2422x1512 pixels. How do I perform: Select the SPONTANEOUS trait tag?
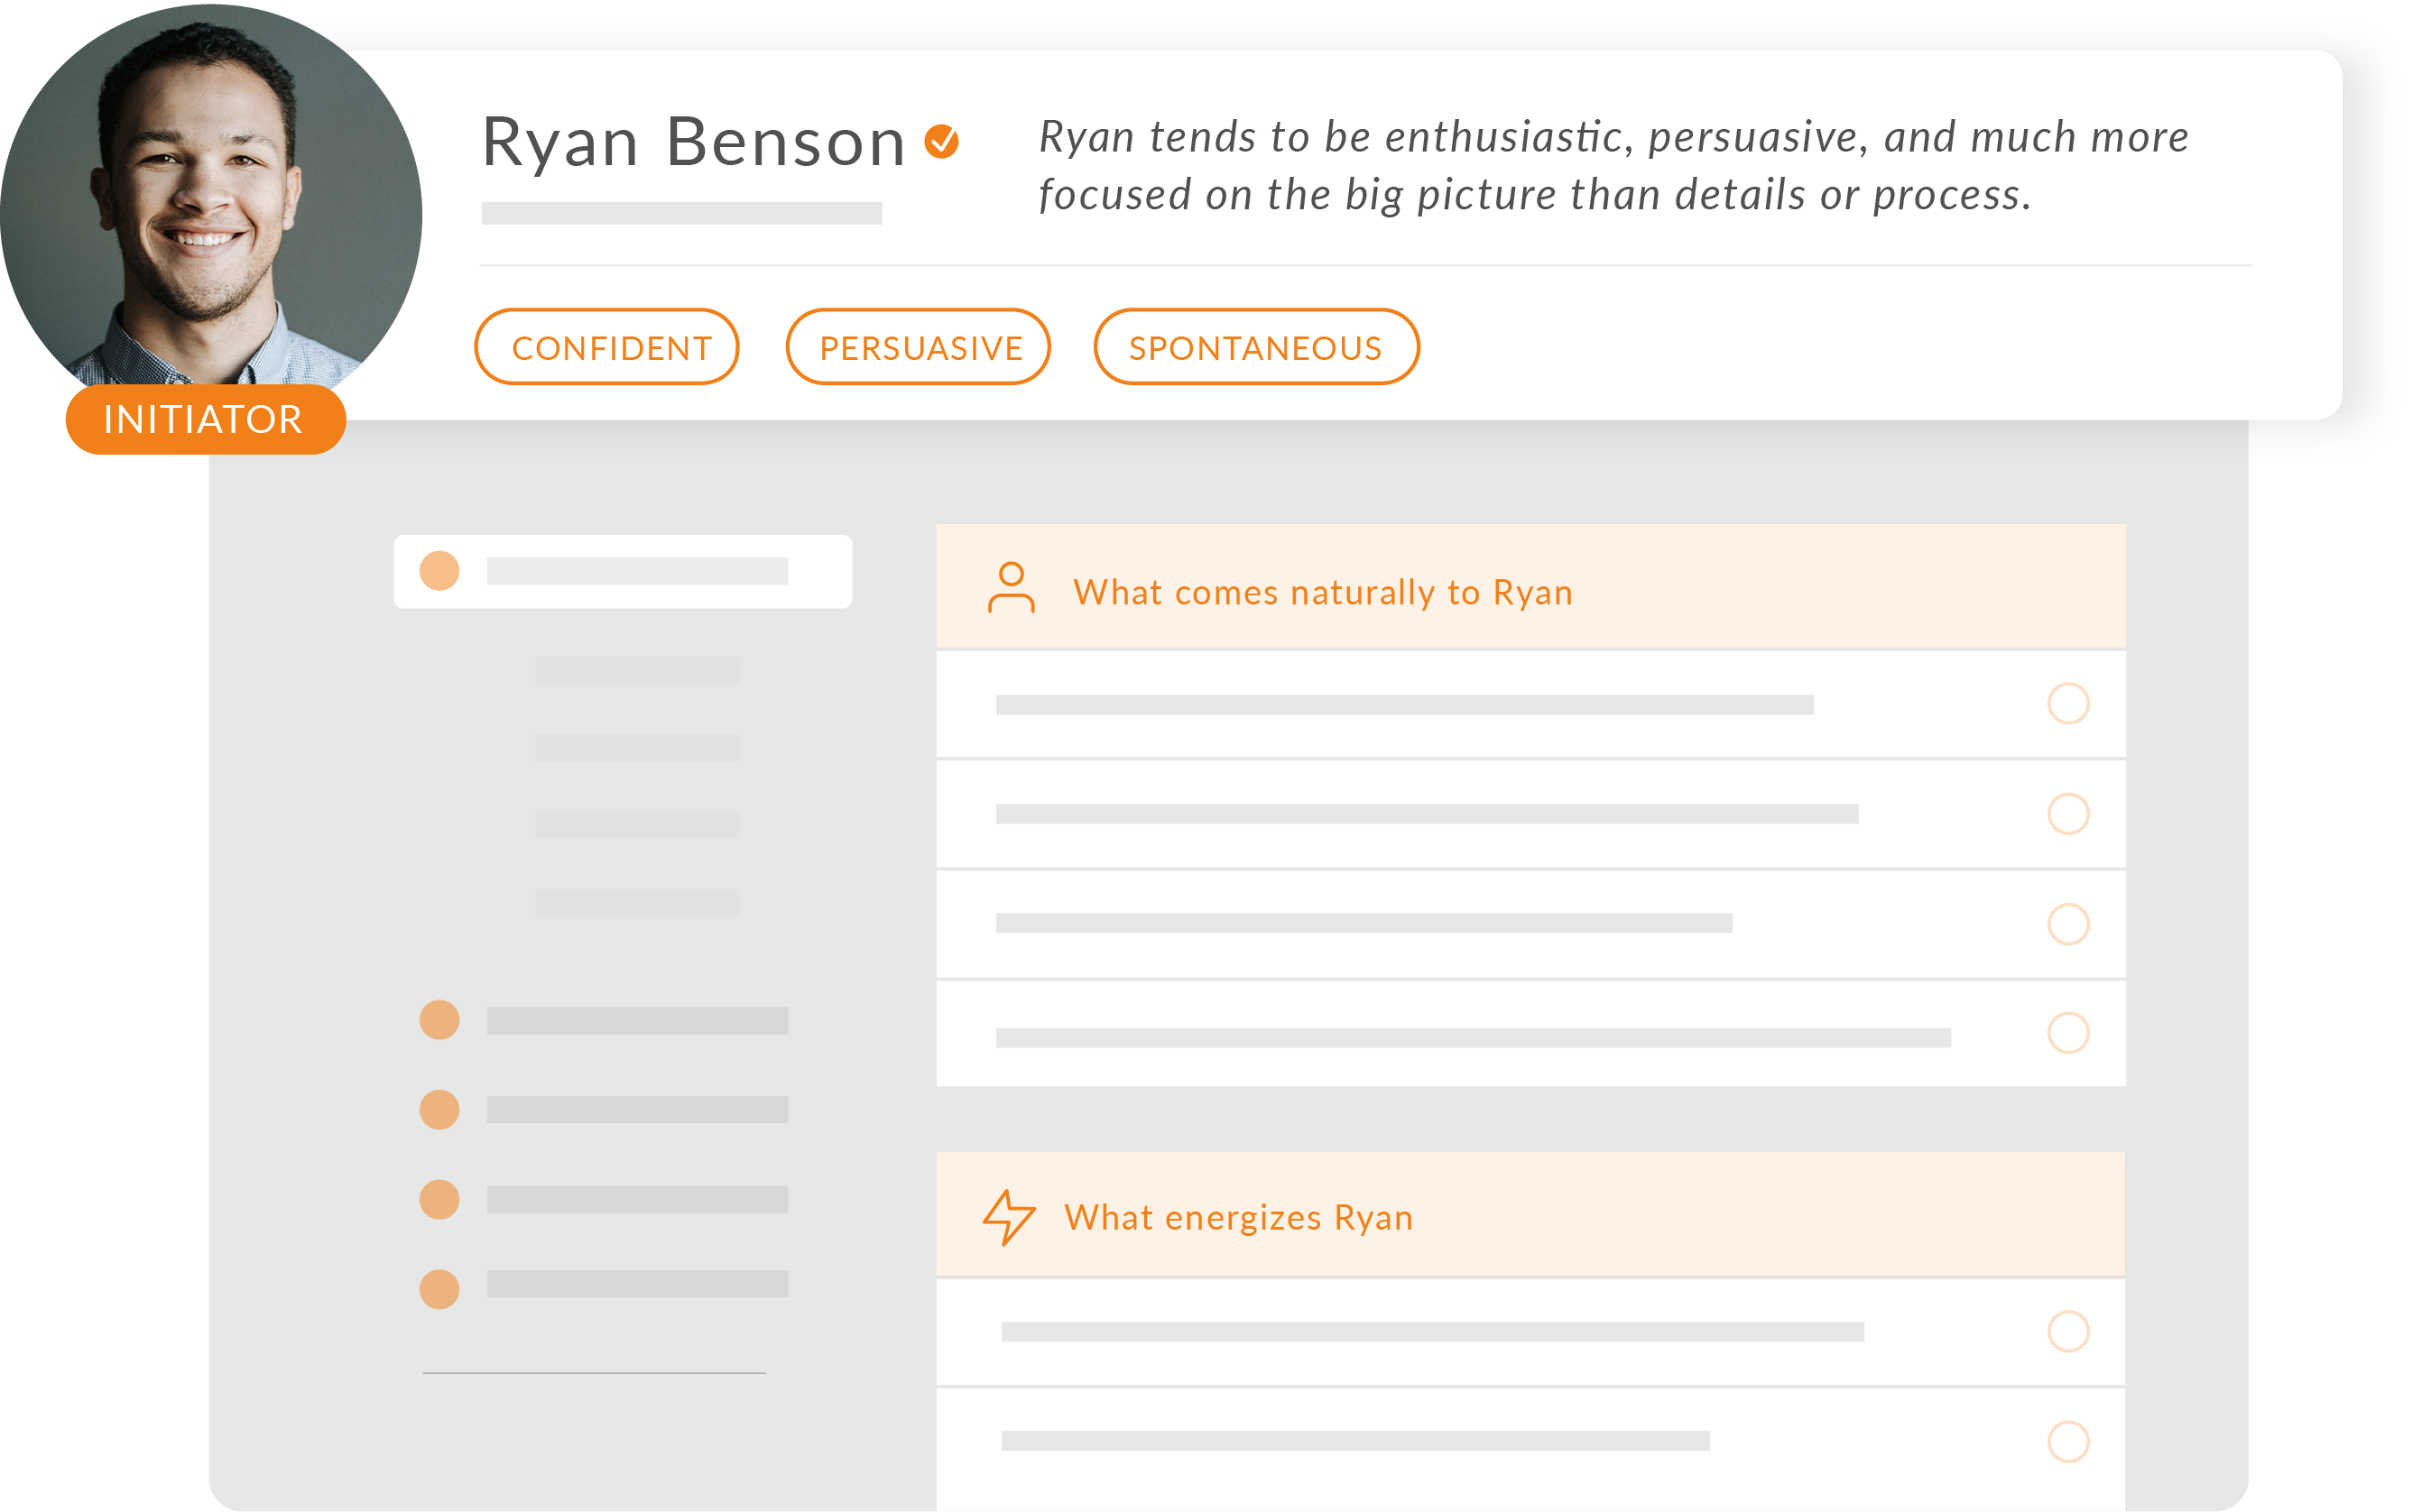[1256, 347]
